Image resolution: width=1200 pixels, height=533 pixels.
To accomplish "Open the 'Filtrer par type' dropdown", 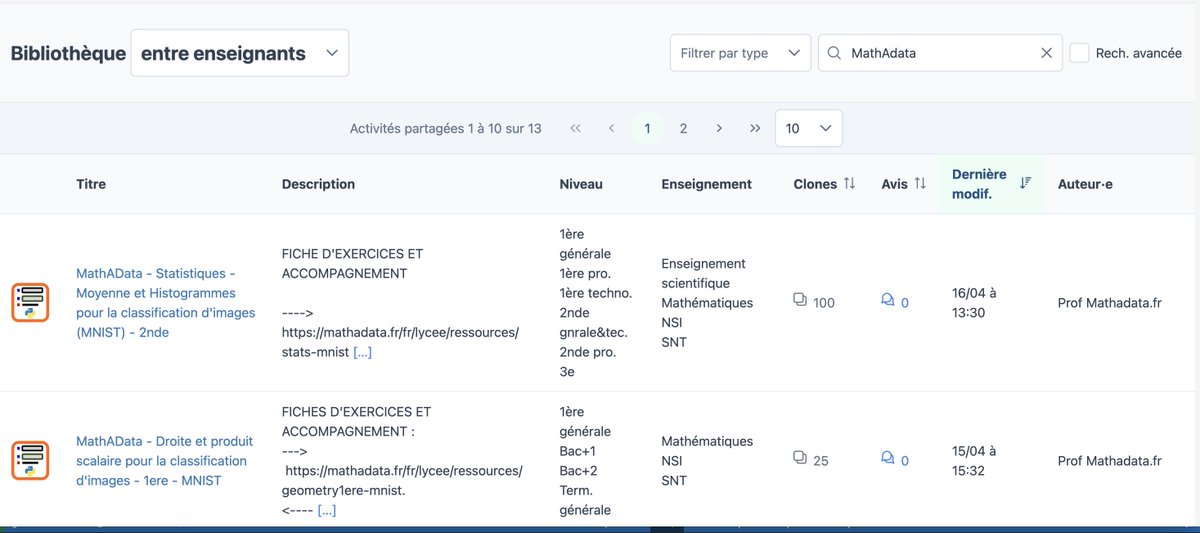I will [740, 53].
